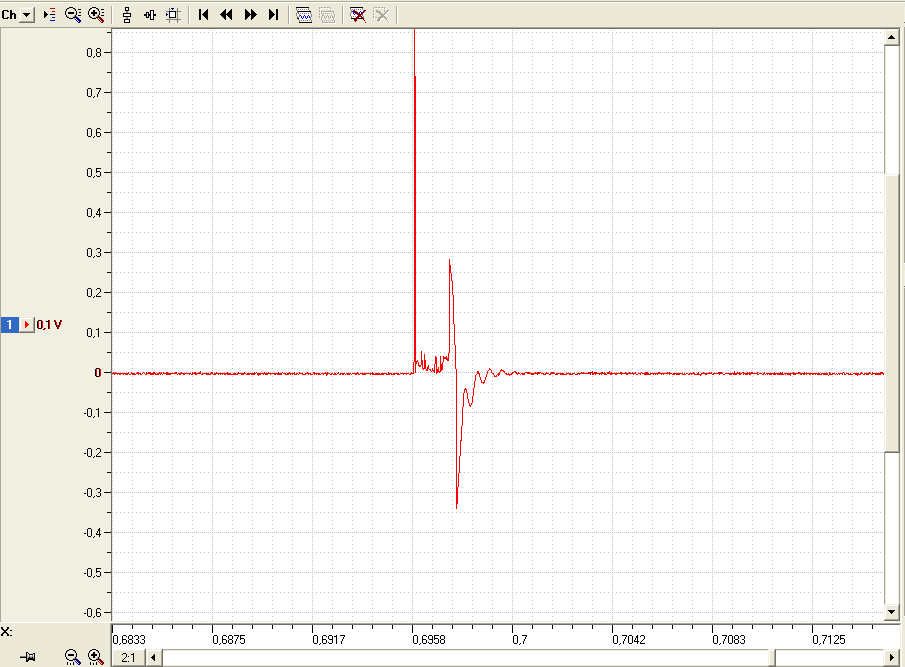Click the horizontal scrollbar left arrow
Screen dimensions: 905x667
(x=154, y=658)
